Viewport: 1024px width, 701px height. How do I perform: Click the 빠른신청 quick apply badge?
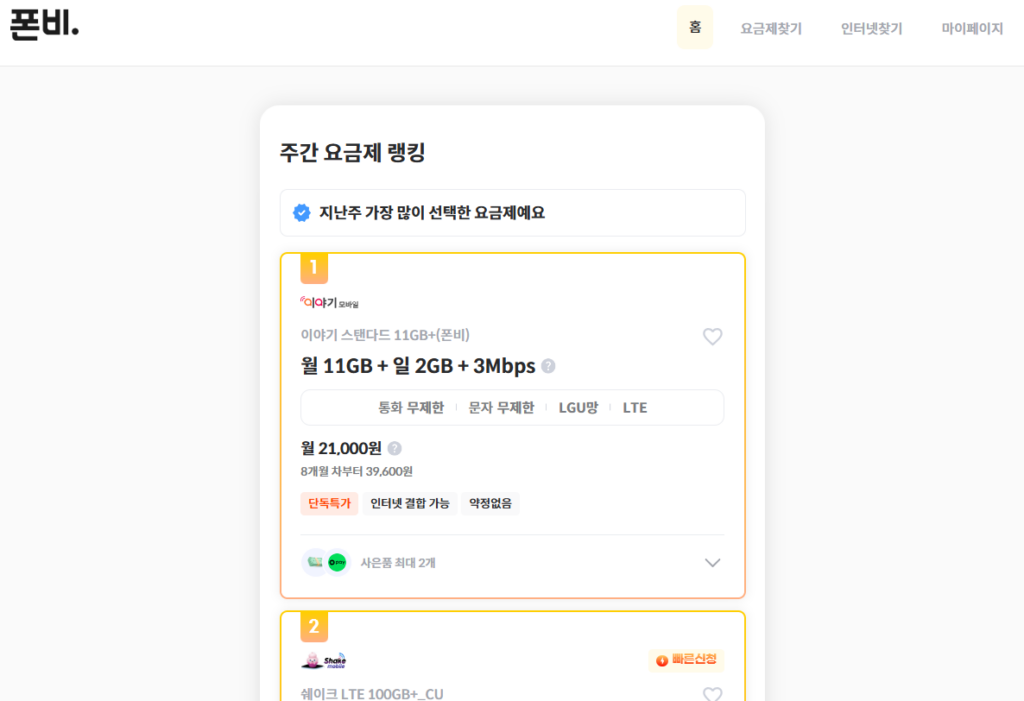tap(686, 660)
